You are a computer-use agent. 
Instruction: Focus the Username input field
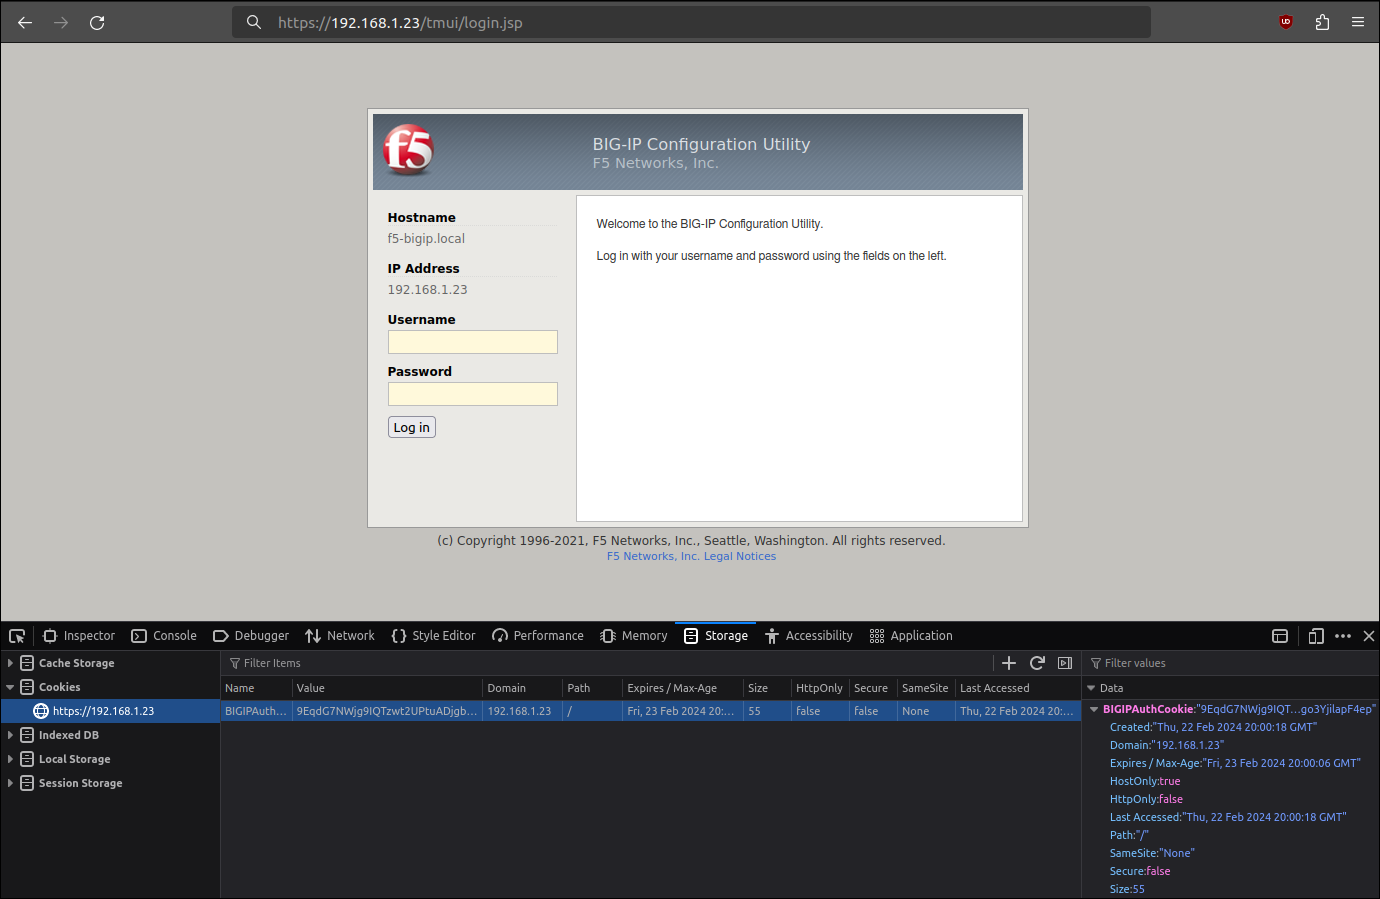472,342
